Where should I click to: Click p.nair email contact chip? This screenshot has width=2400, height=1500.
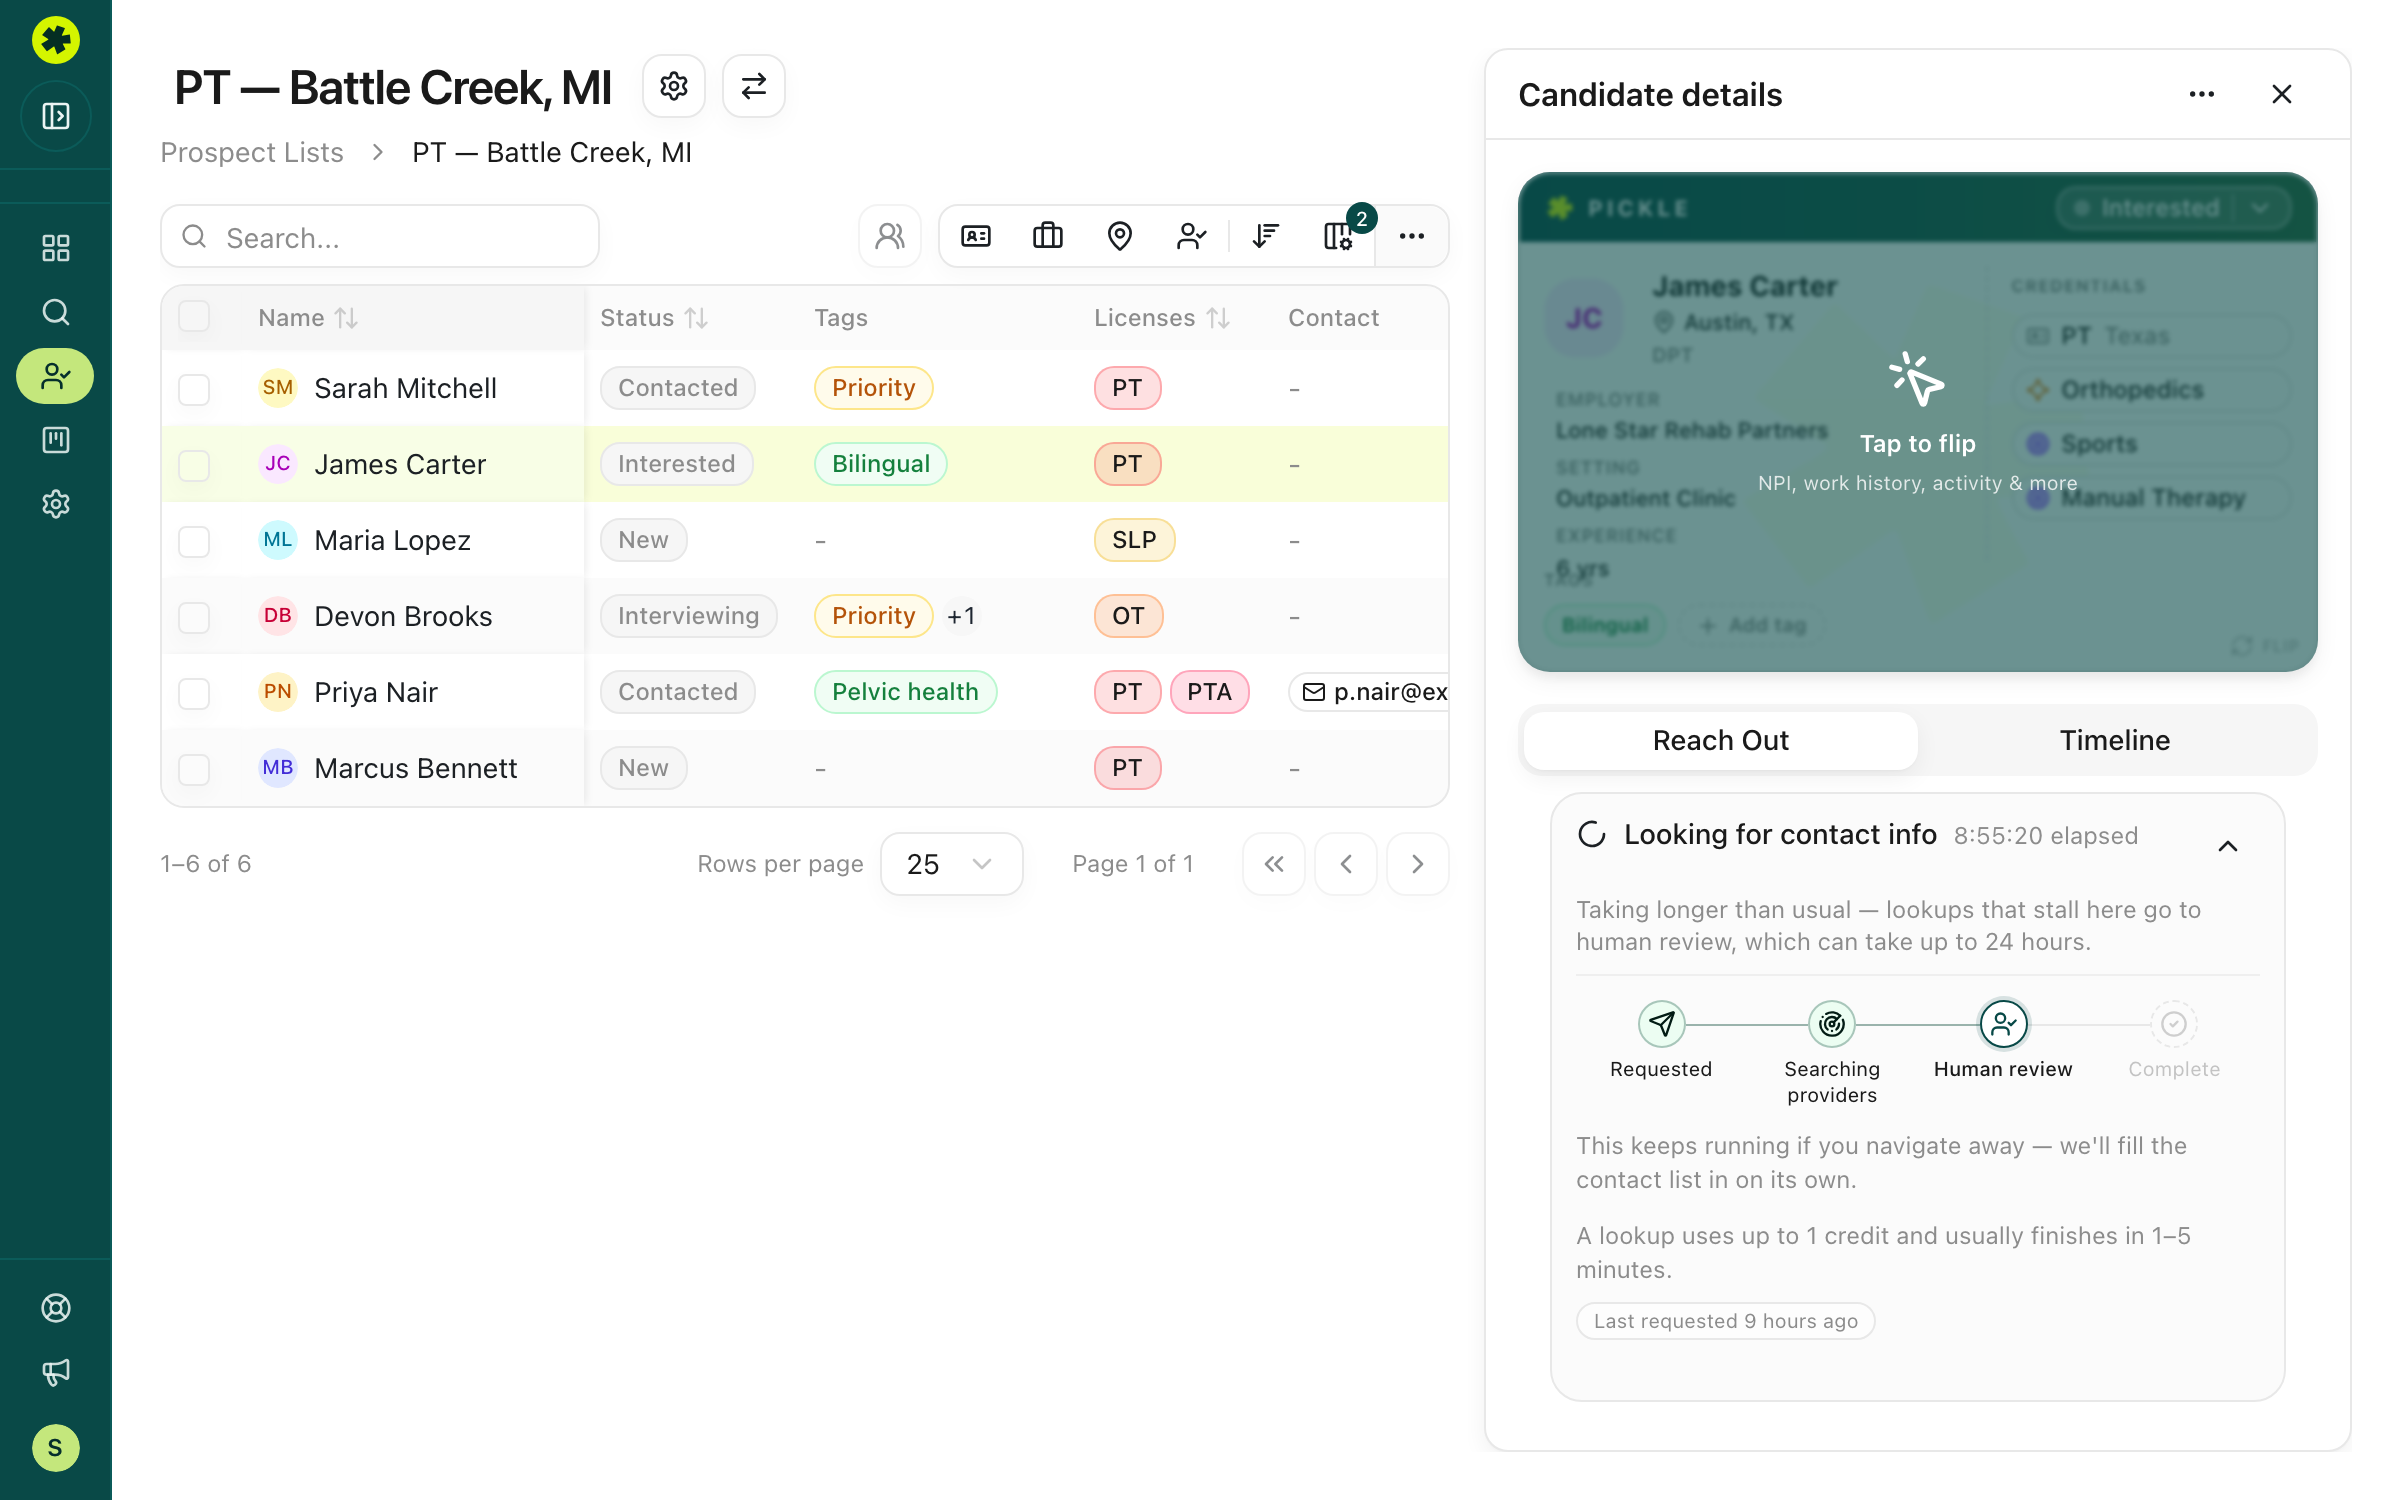click(1368, 692)
